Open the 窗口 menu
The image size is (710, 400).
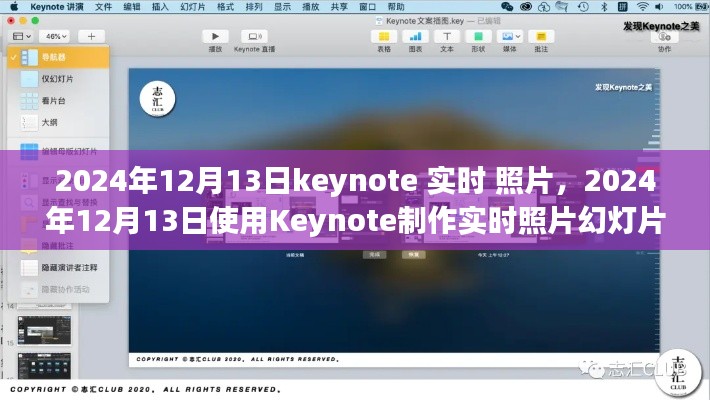click(x=367, y=7)
